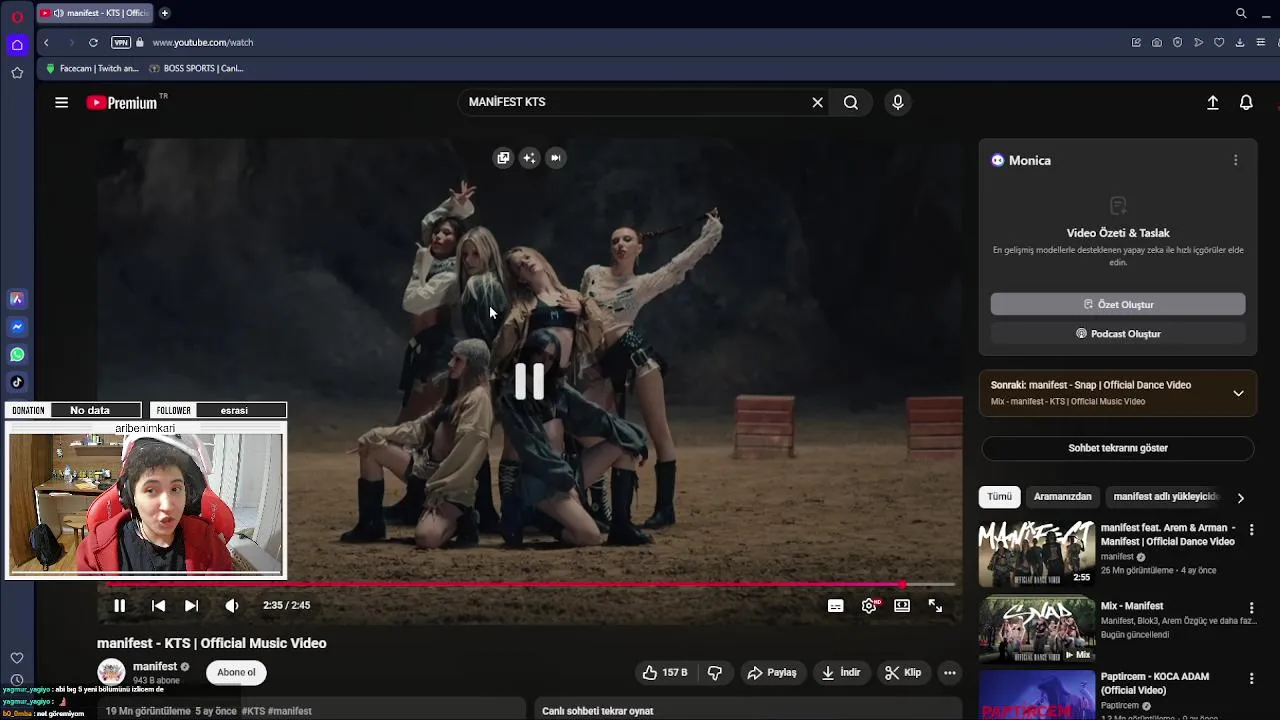Open Opera sidebar home start page icon
The height and width of the screenshot is (720, 1280).
pos(17,45)
